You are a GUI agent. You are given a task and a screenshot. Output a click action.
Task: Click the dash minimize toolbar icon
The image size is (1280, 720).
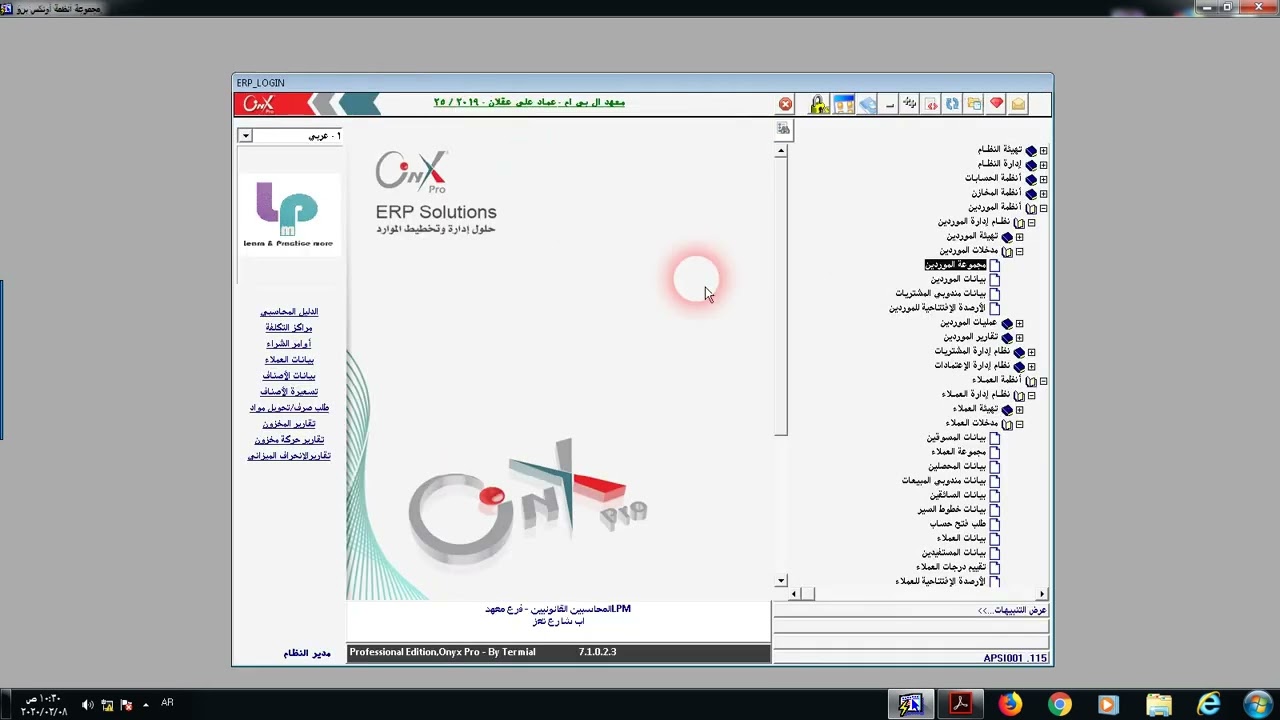coord(889,104)
